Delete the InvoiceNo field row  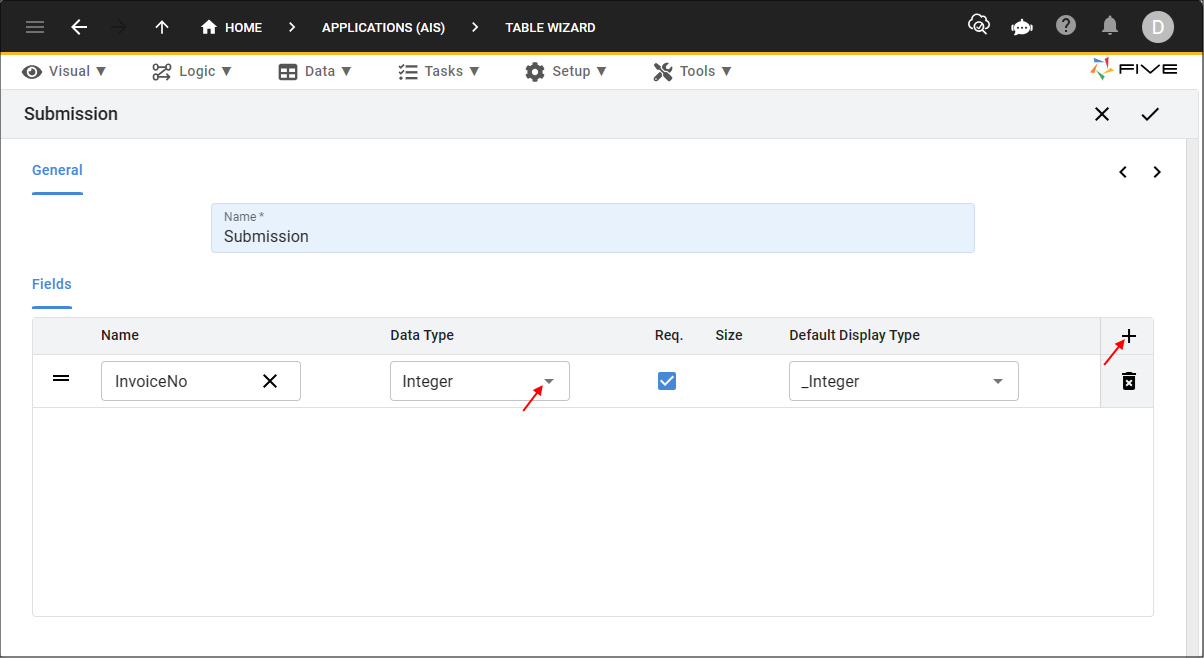point(1128,381)
